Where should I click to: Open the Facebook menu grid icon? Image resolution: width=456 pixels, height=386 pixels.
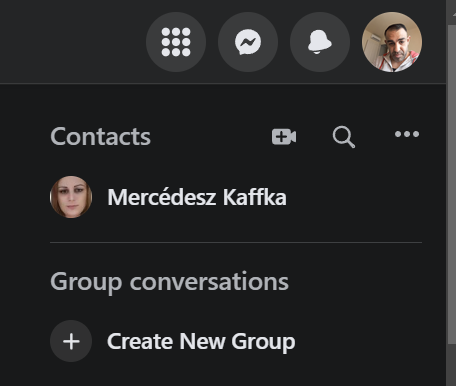(x=176, y=42)
